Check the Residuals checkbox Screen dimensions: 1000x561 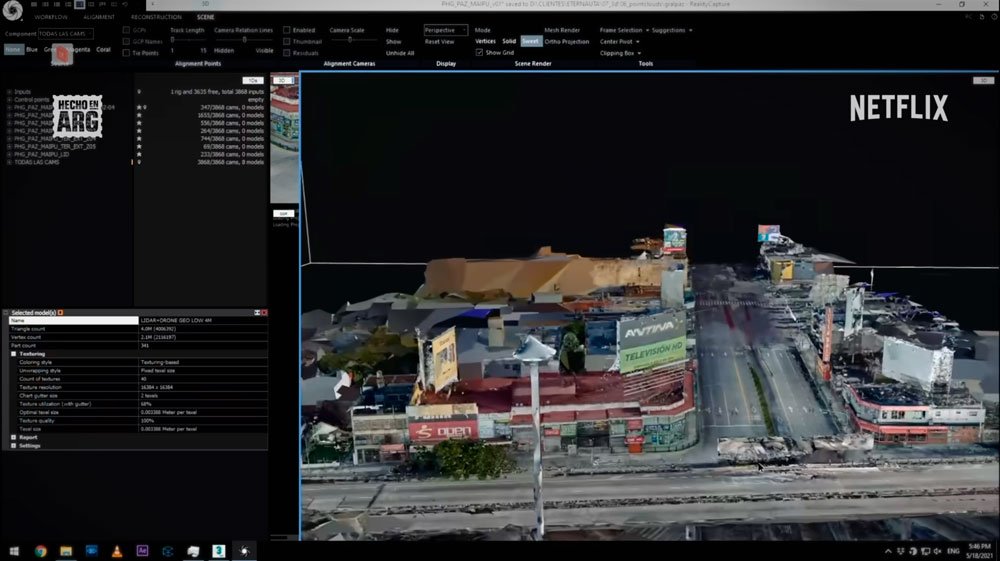coord(287,53)
